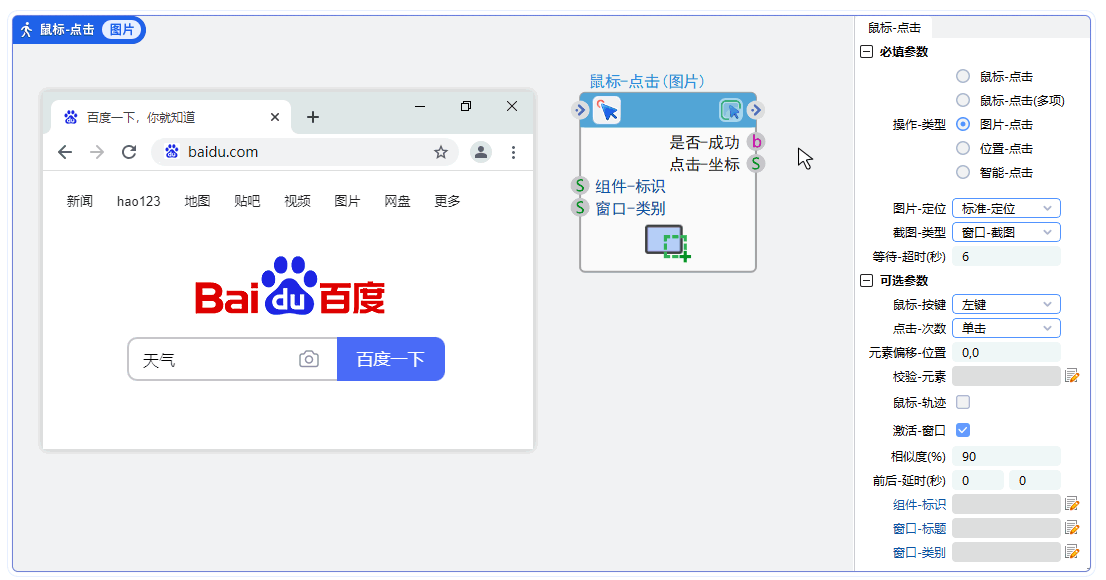Viewport: 1106px width, 580px height.
Task: Open the edit icon beside 校验-元素
Action: 1071,376
